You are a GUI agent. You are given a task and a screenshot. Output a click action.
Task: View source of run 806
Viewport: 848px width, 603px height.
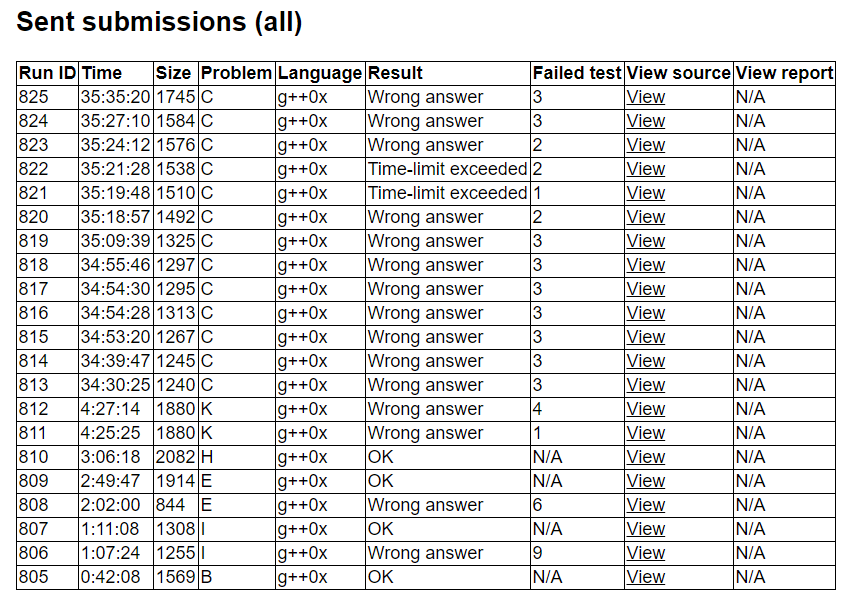(x=645, y=553)
